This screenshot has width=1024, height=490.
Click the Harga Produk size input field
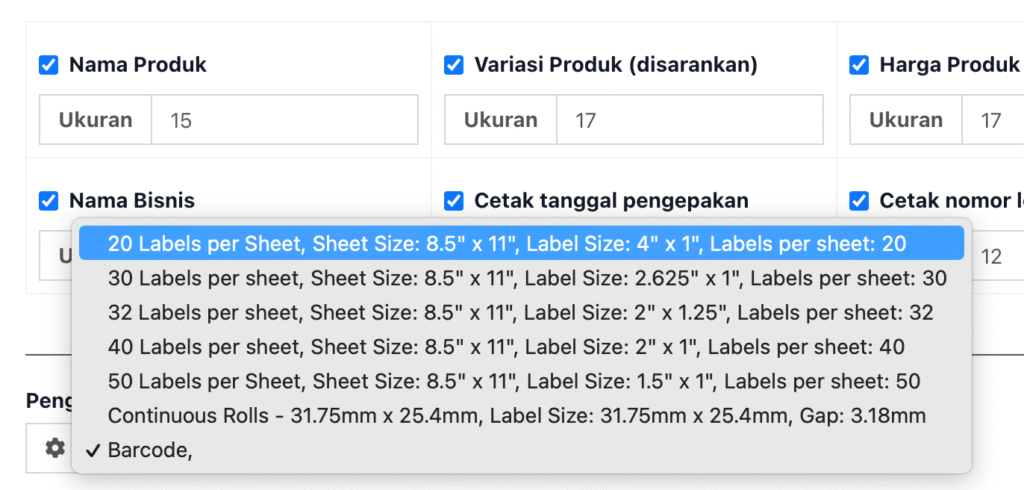pyautogui.click(x=995, y=120)
